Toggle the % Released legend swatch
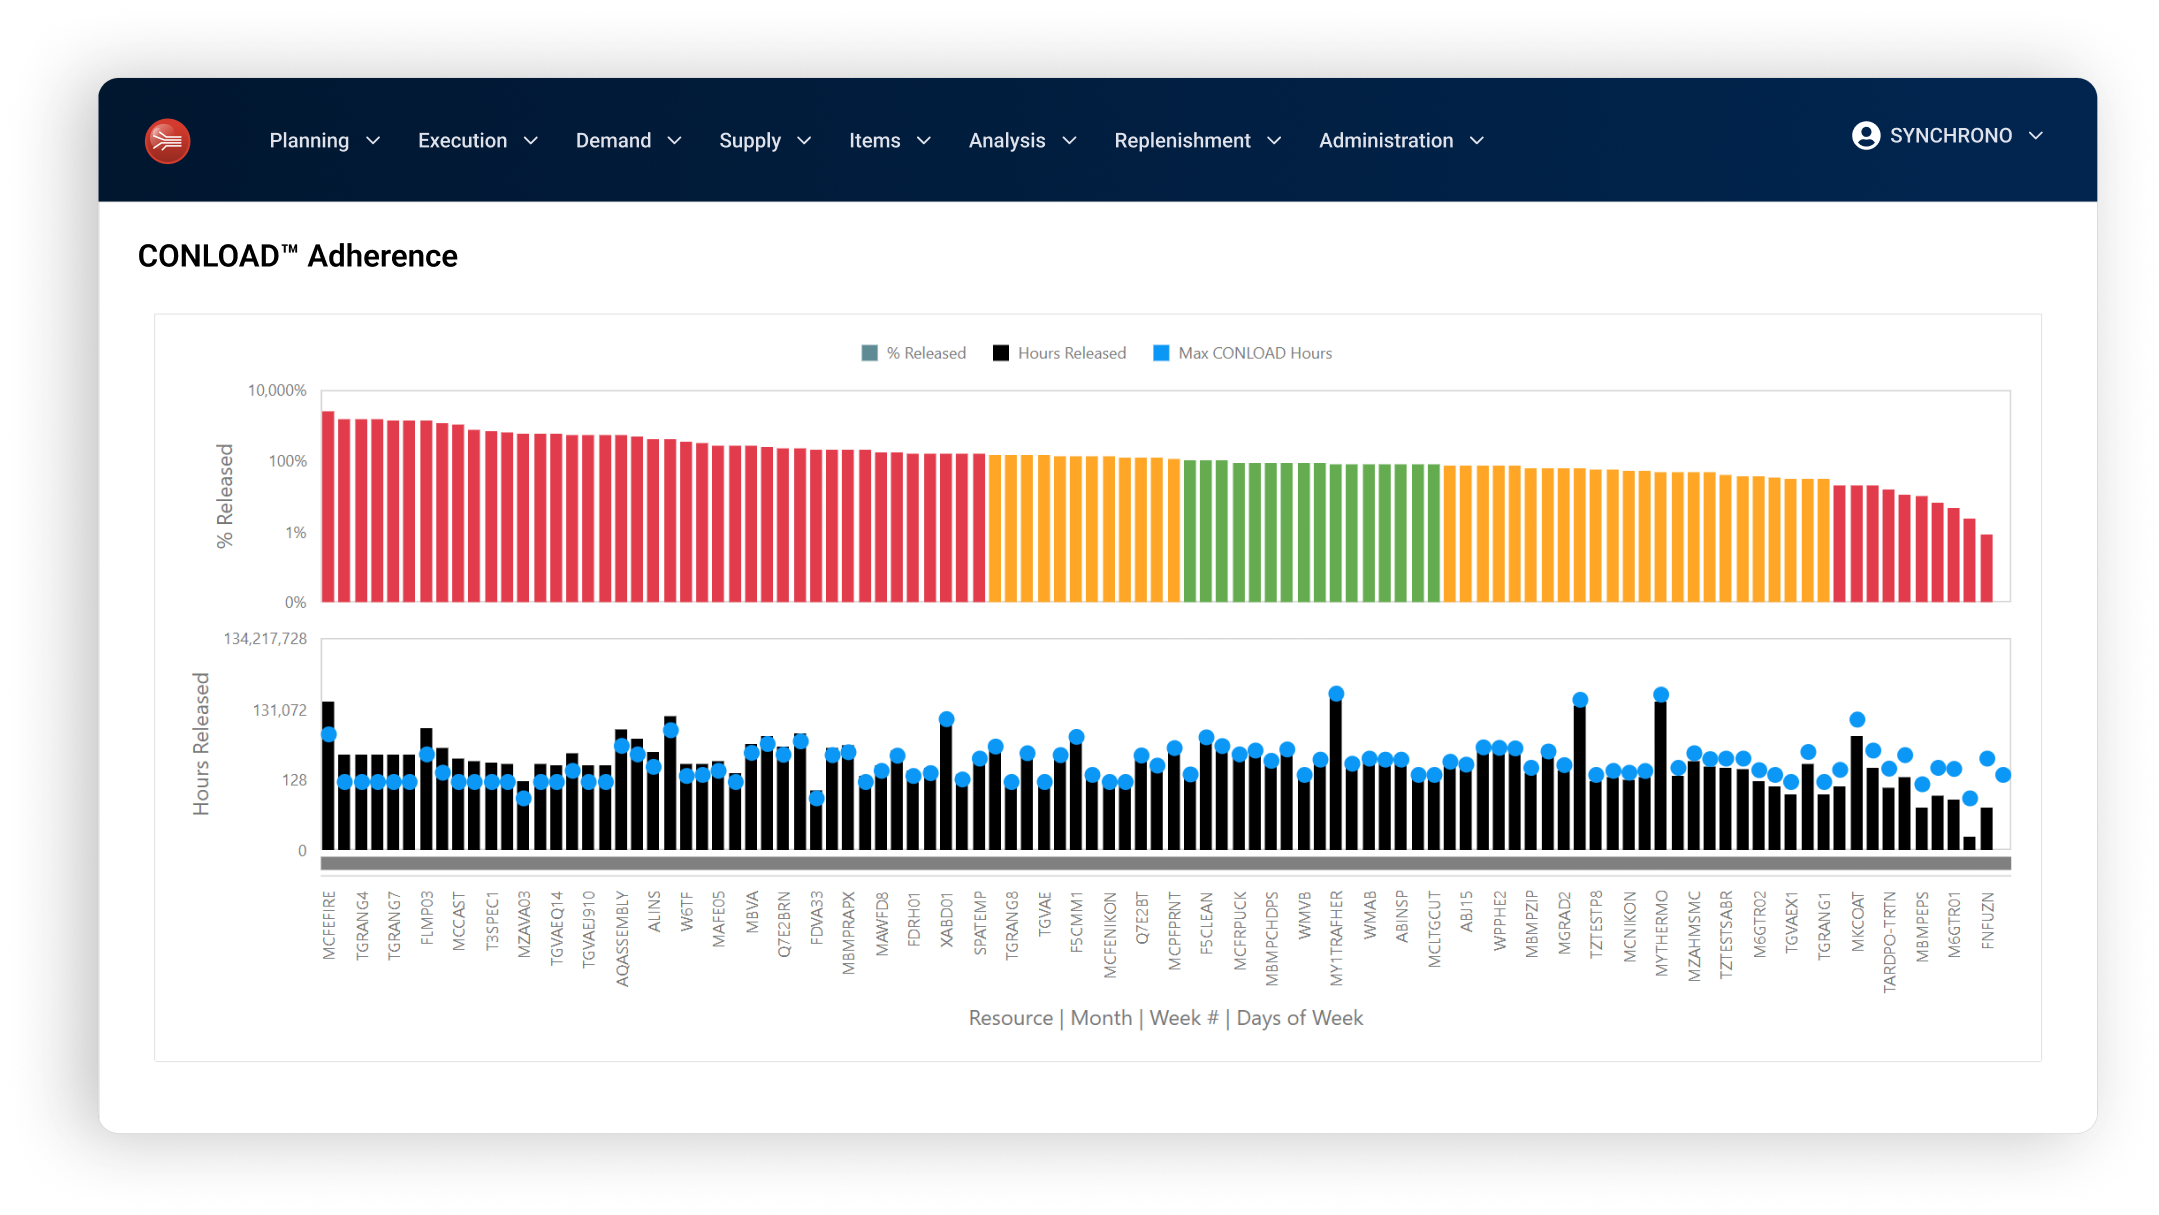2159x1215 pixels. (869, 353)
